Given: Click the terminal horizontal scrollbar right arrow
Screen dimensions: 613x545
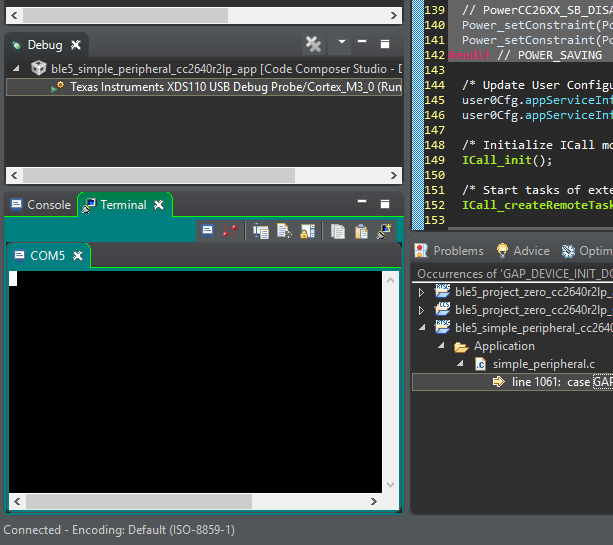Looking at the screenshot, I should click(x=374, y=501).
